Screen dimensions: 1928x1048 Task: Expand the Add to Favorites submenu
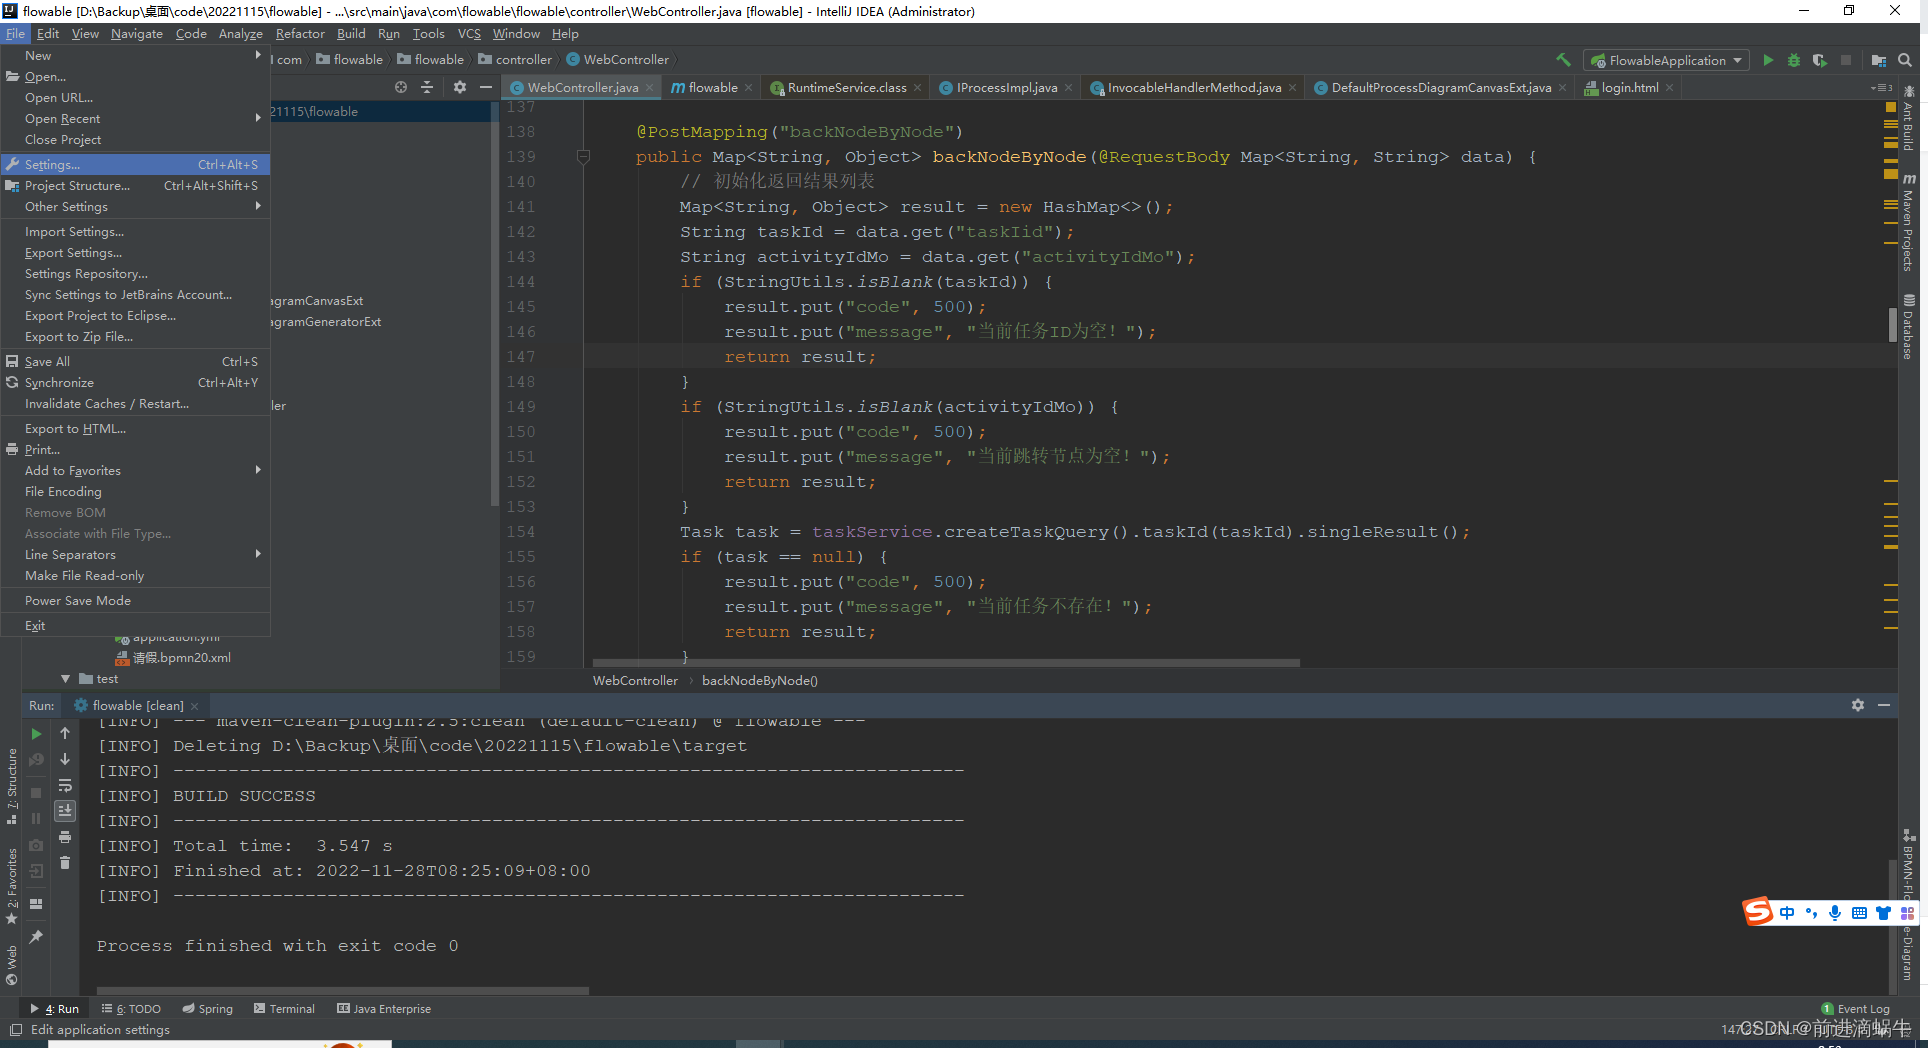[72, 470]
